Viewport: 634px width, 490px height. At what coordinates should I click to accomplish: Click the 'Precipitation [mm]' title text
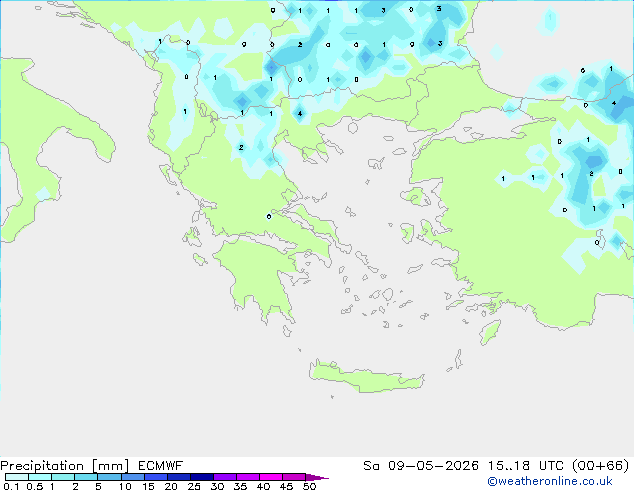point(65,466)
